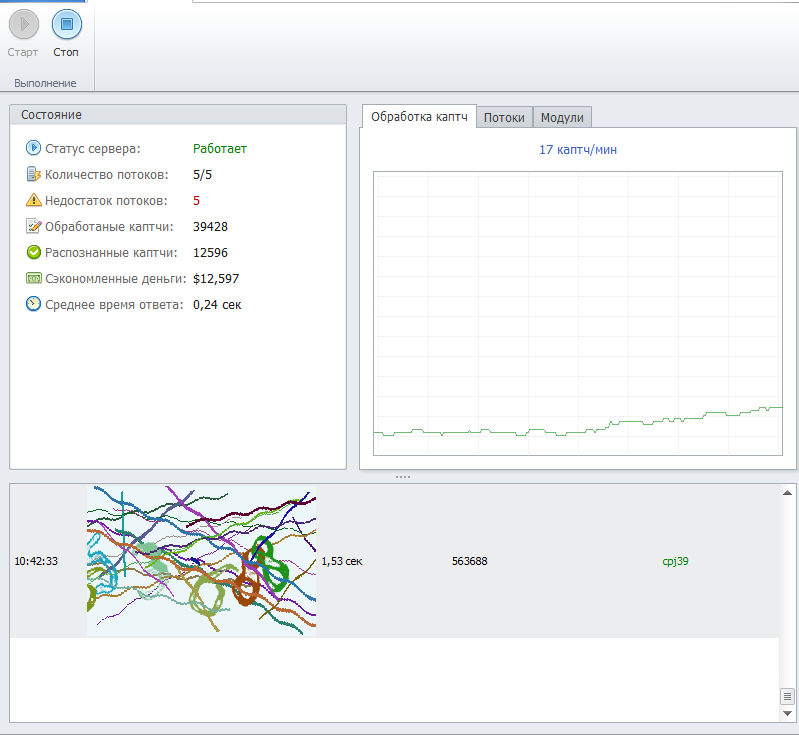This screenshot has width=799, height=735.
Task: Click the splitter dots between panels
Action: coord(403,477)
